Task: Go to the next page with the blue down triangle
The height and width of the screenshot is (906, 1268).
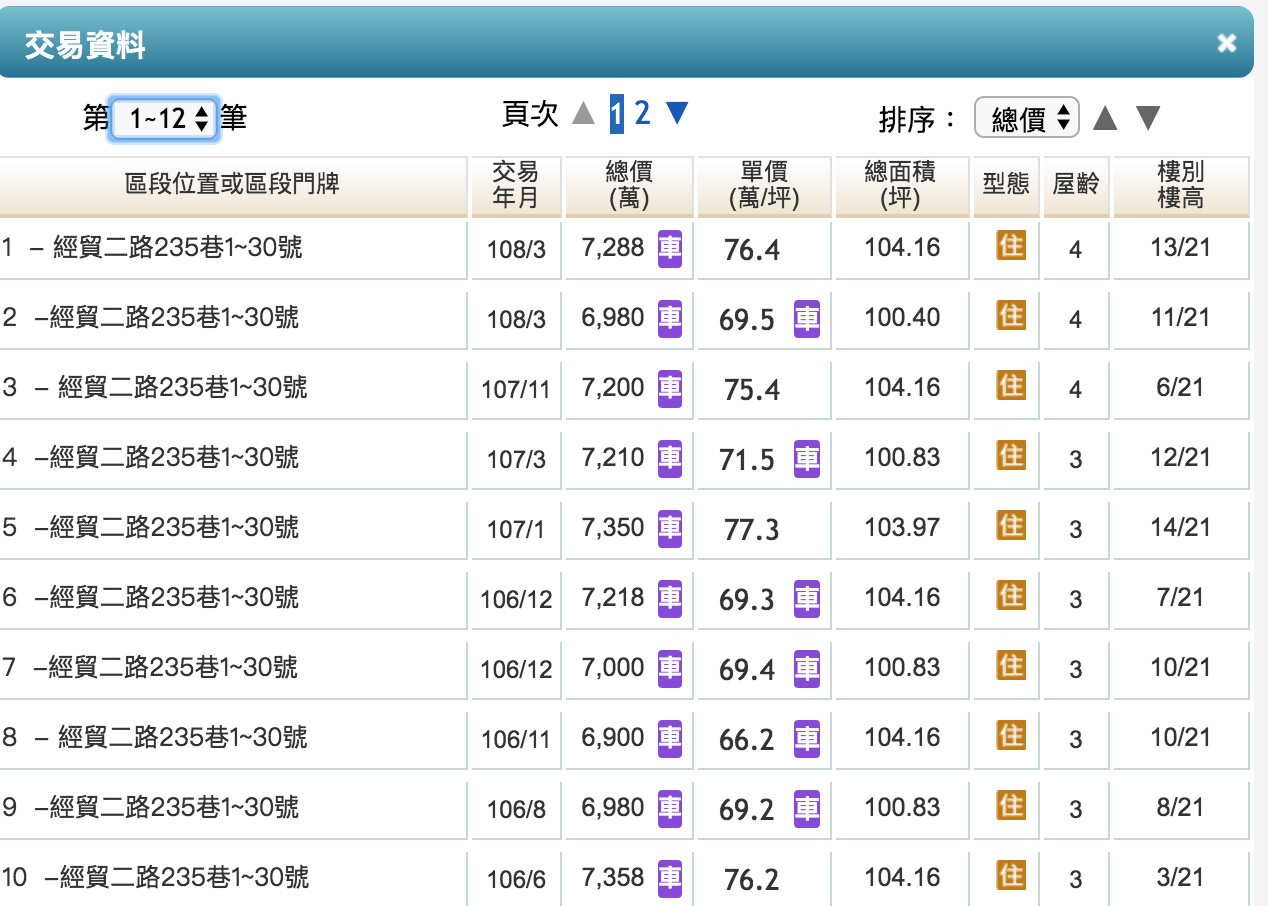Action: click(x=677, y=114)
